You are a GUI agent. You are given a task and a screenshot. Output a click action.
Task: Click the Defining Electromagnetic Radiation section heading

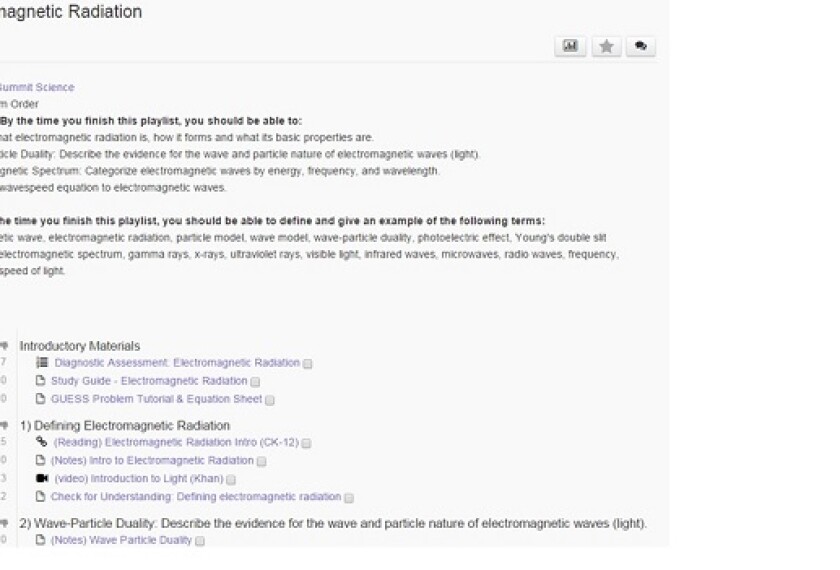125,425
